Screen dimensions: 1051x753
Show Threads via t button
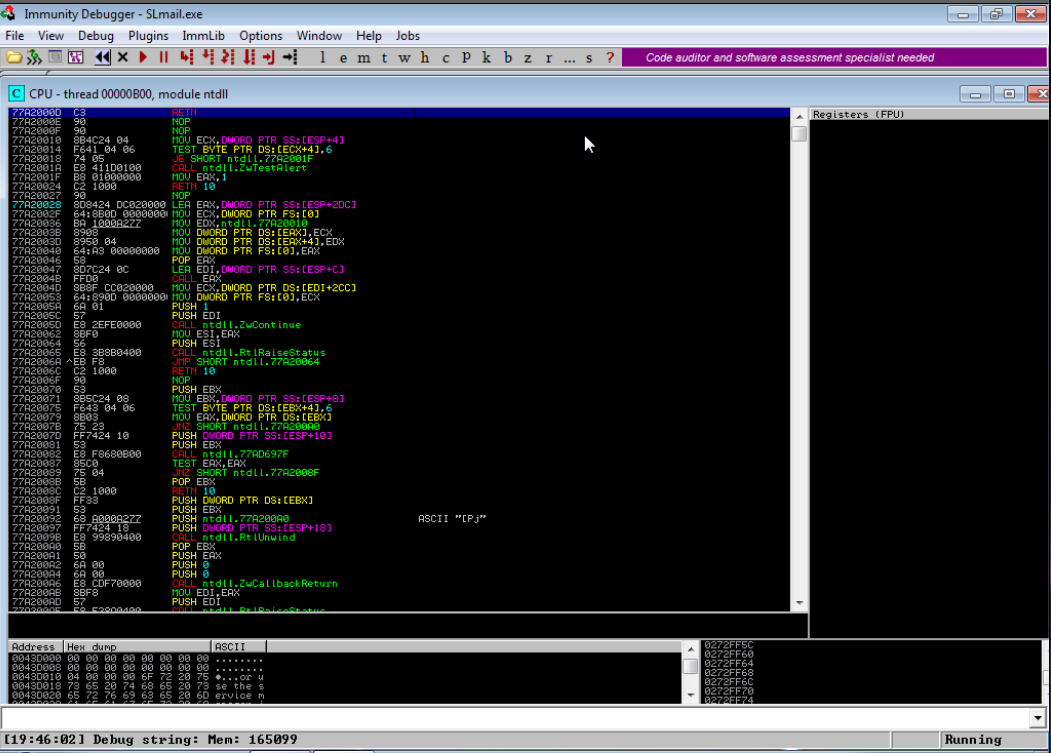pyautogui.click(x=384, y=58)
